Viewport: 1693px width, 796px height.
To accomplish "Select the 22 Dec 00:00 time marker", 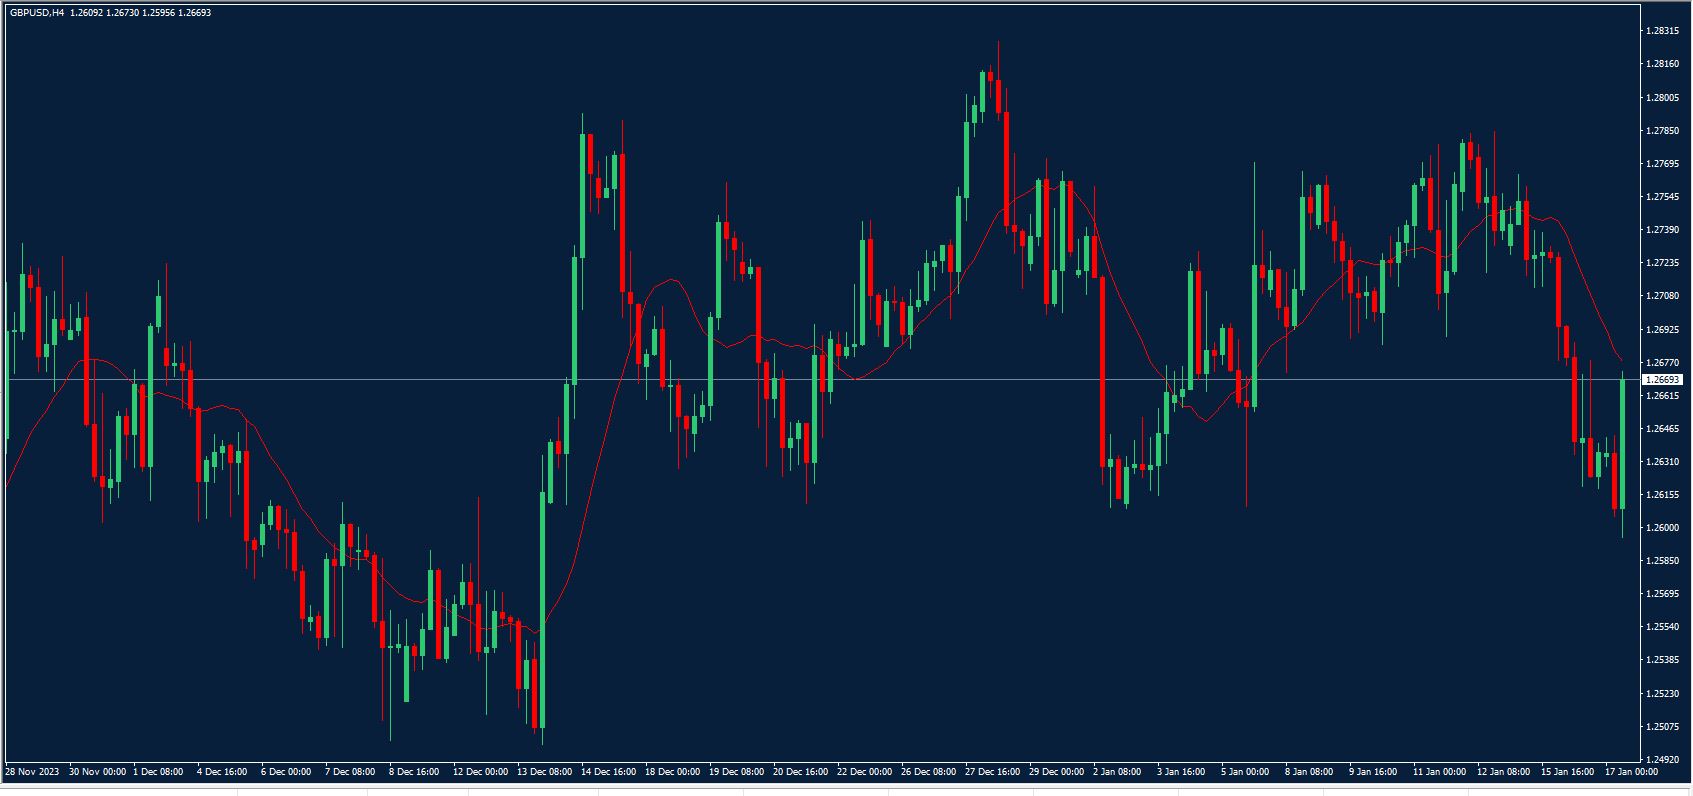I will tap(864, 772).
